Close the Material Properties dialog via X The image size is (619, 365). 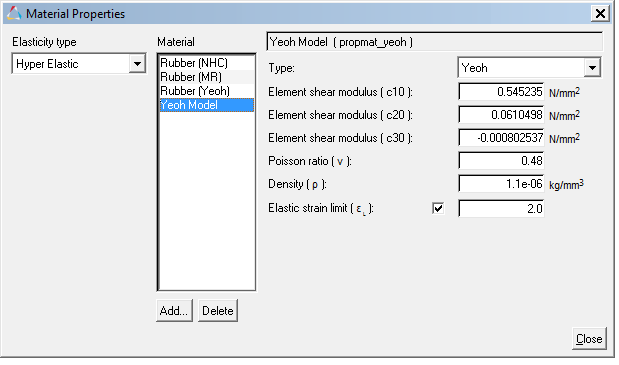tap(600, 14)
